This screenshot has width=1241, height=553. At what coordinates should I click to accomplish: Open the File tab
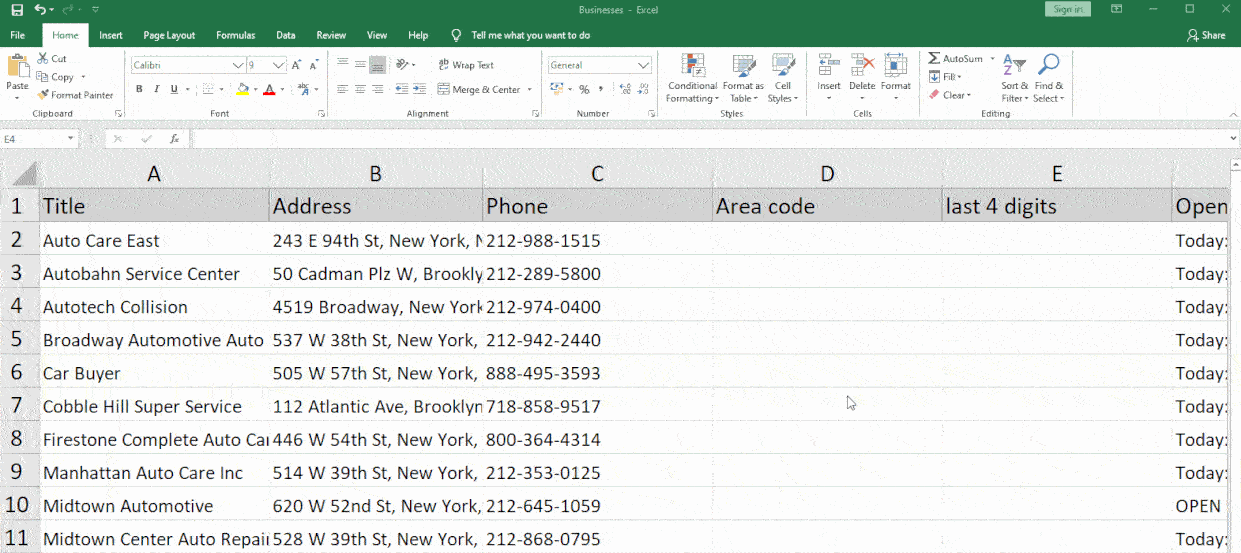pyautogui.click(x=17, y=35)
